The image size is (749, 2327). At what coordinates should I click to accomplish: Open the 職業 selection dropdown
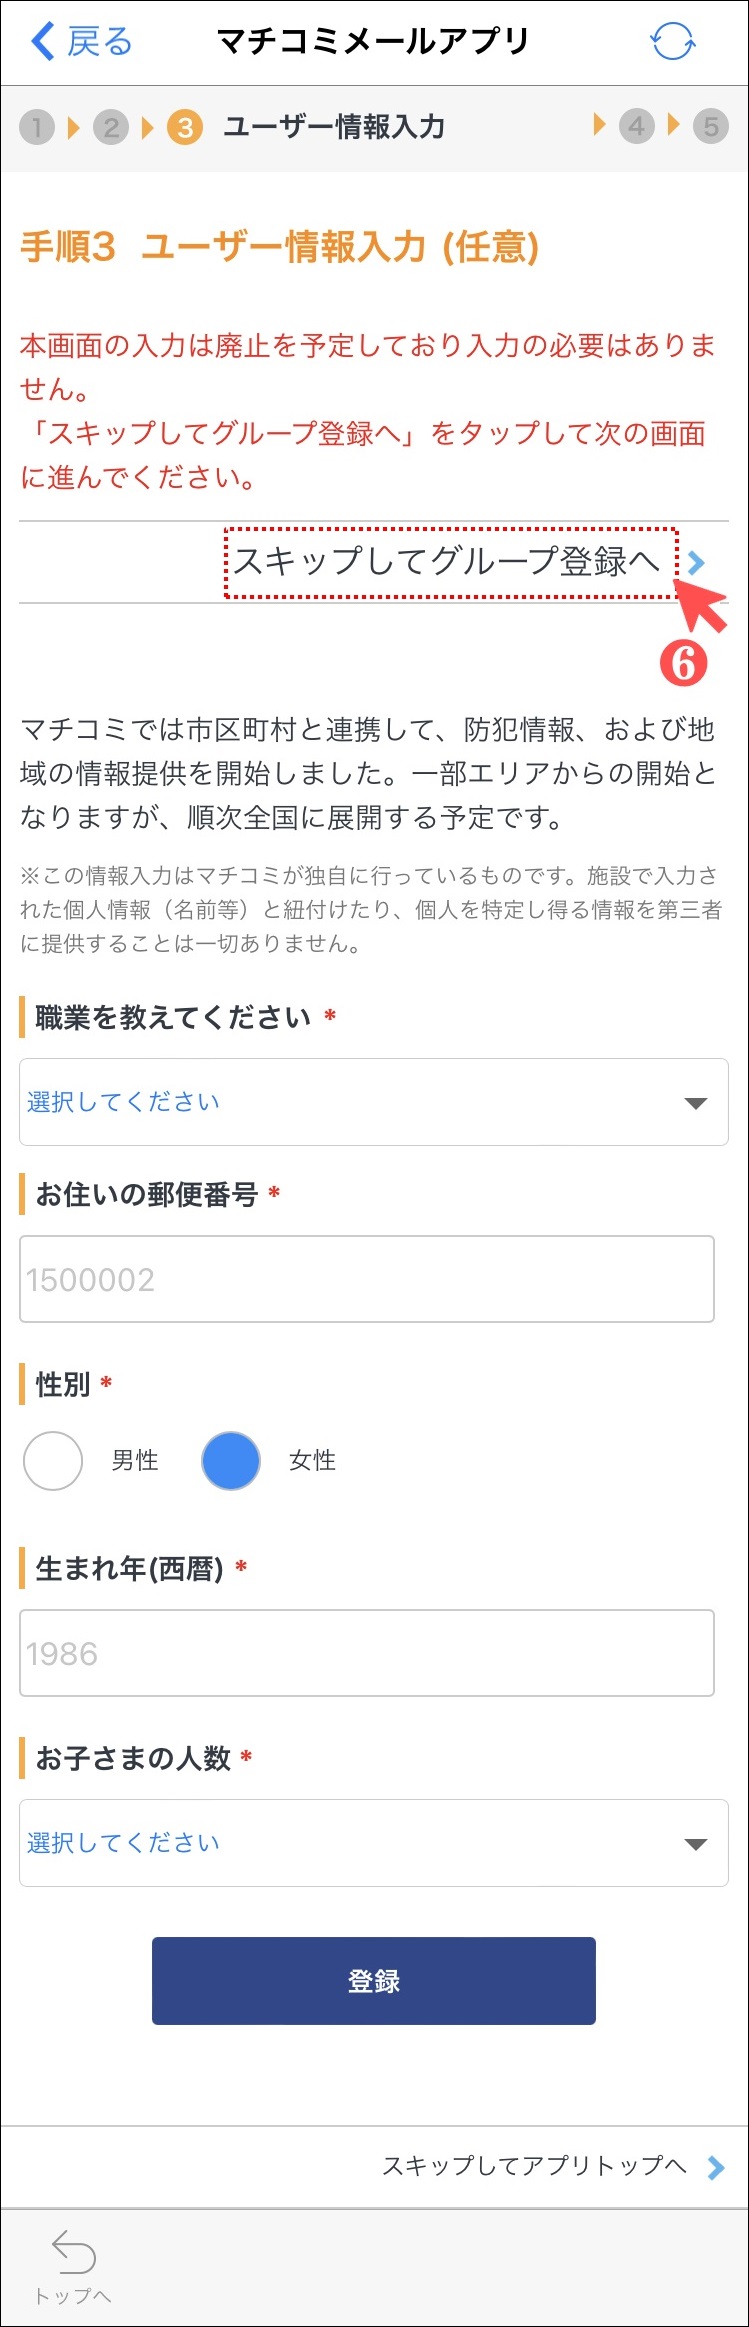point(374,1102)
